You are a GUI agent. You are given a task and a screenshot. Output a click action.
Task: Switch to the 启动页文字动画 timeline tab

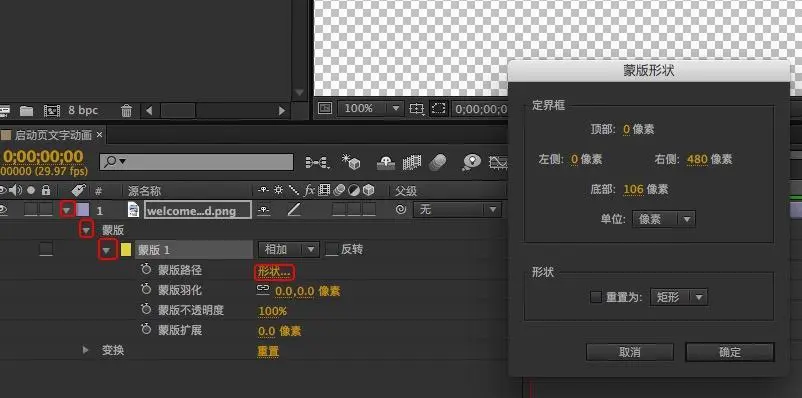[53, 135]
